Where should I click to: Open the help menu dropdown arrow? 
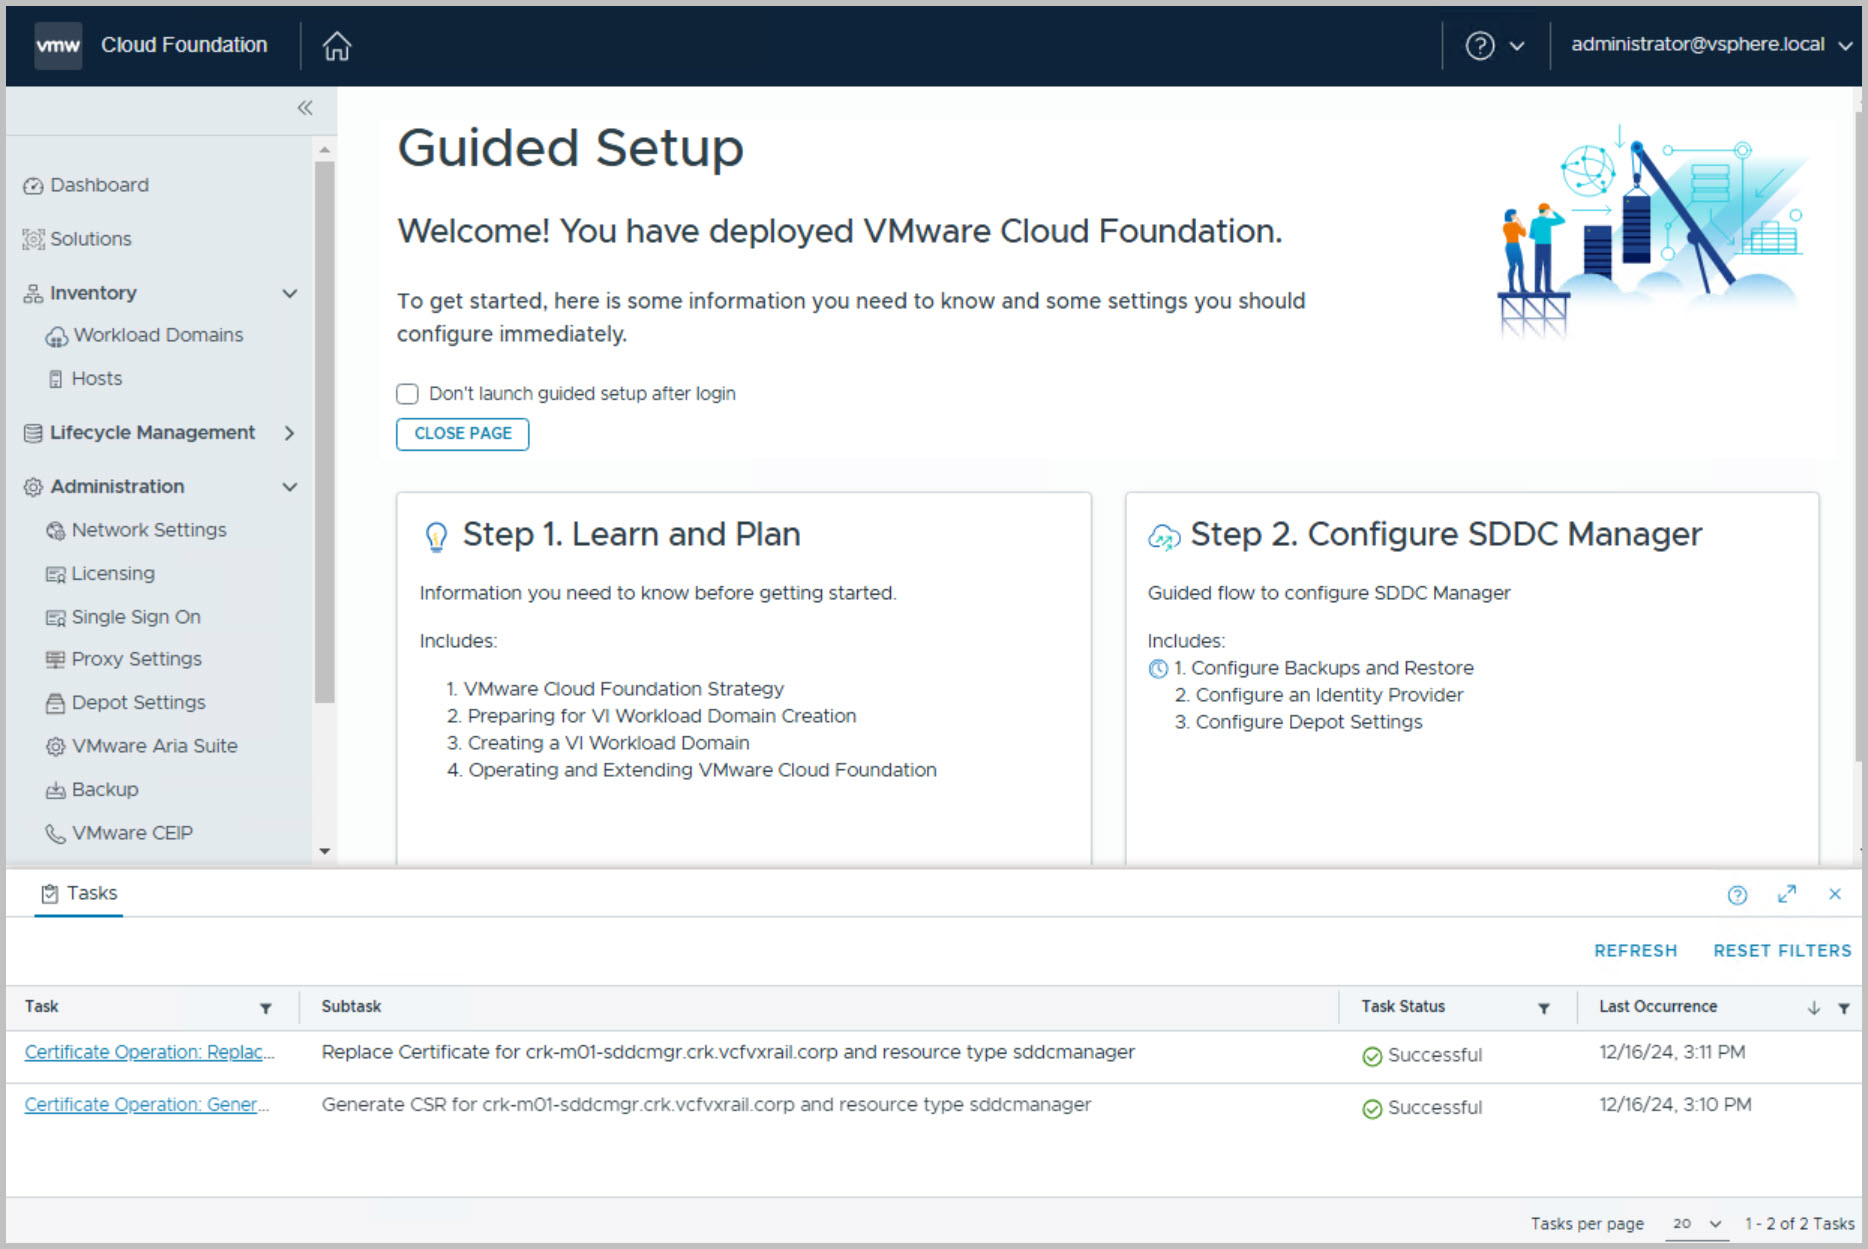(x=1517, y=46)
